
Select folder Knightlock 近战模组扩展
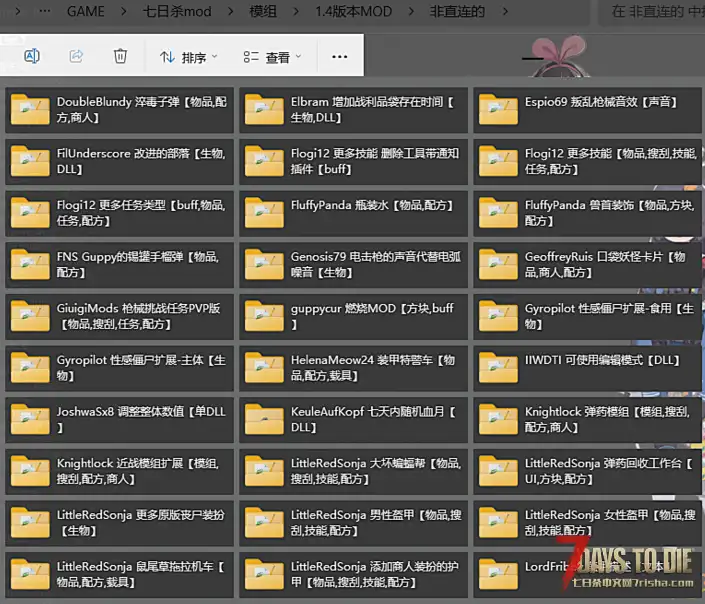coord(120,471)
